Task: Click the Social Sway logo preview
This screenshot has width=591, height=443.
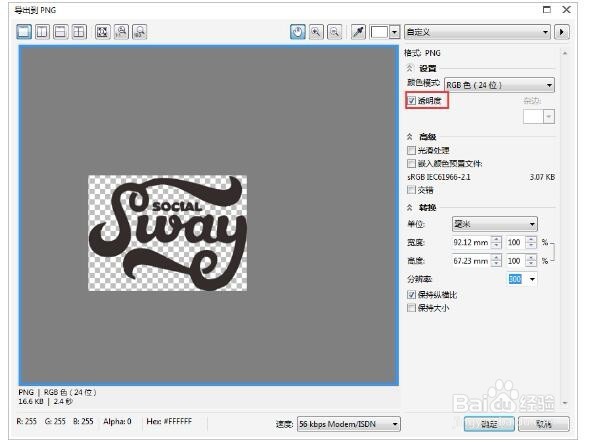Action: click(168, 233)
